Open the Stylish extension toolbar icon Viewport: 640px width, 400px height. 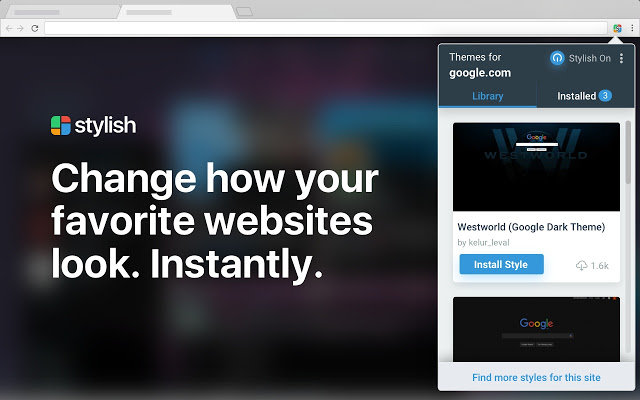pyautogui.click(x=617, y=28)
